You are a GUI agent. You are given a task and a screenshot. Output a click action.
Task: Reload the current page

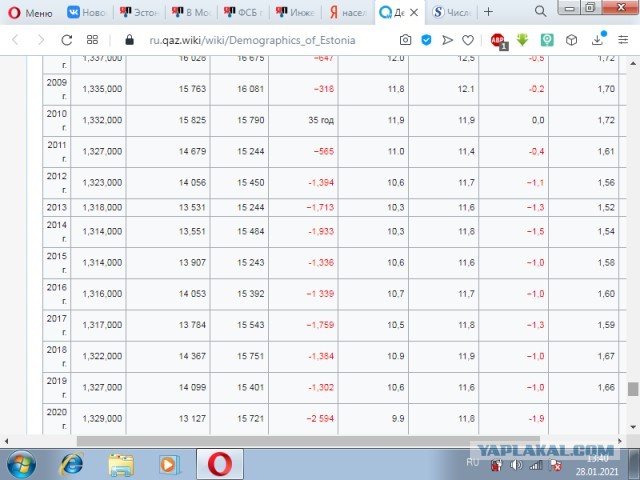point(67,40)
